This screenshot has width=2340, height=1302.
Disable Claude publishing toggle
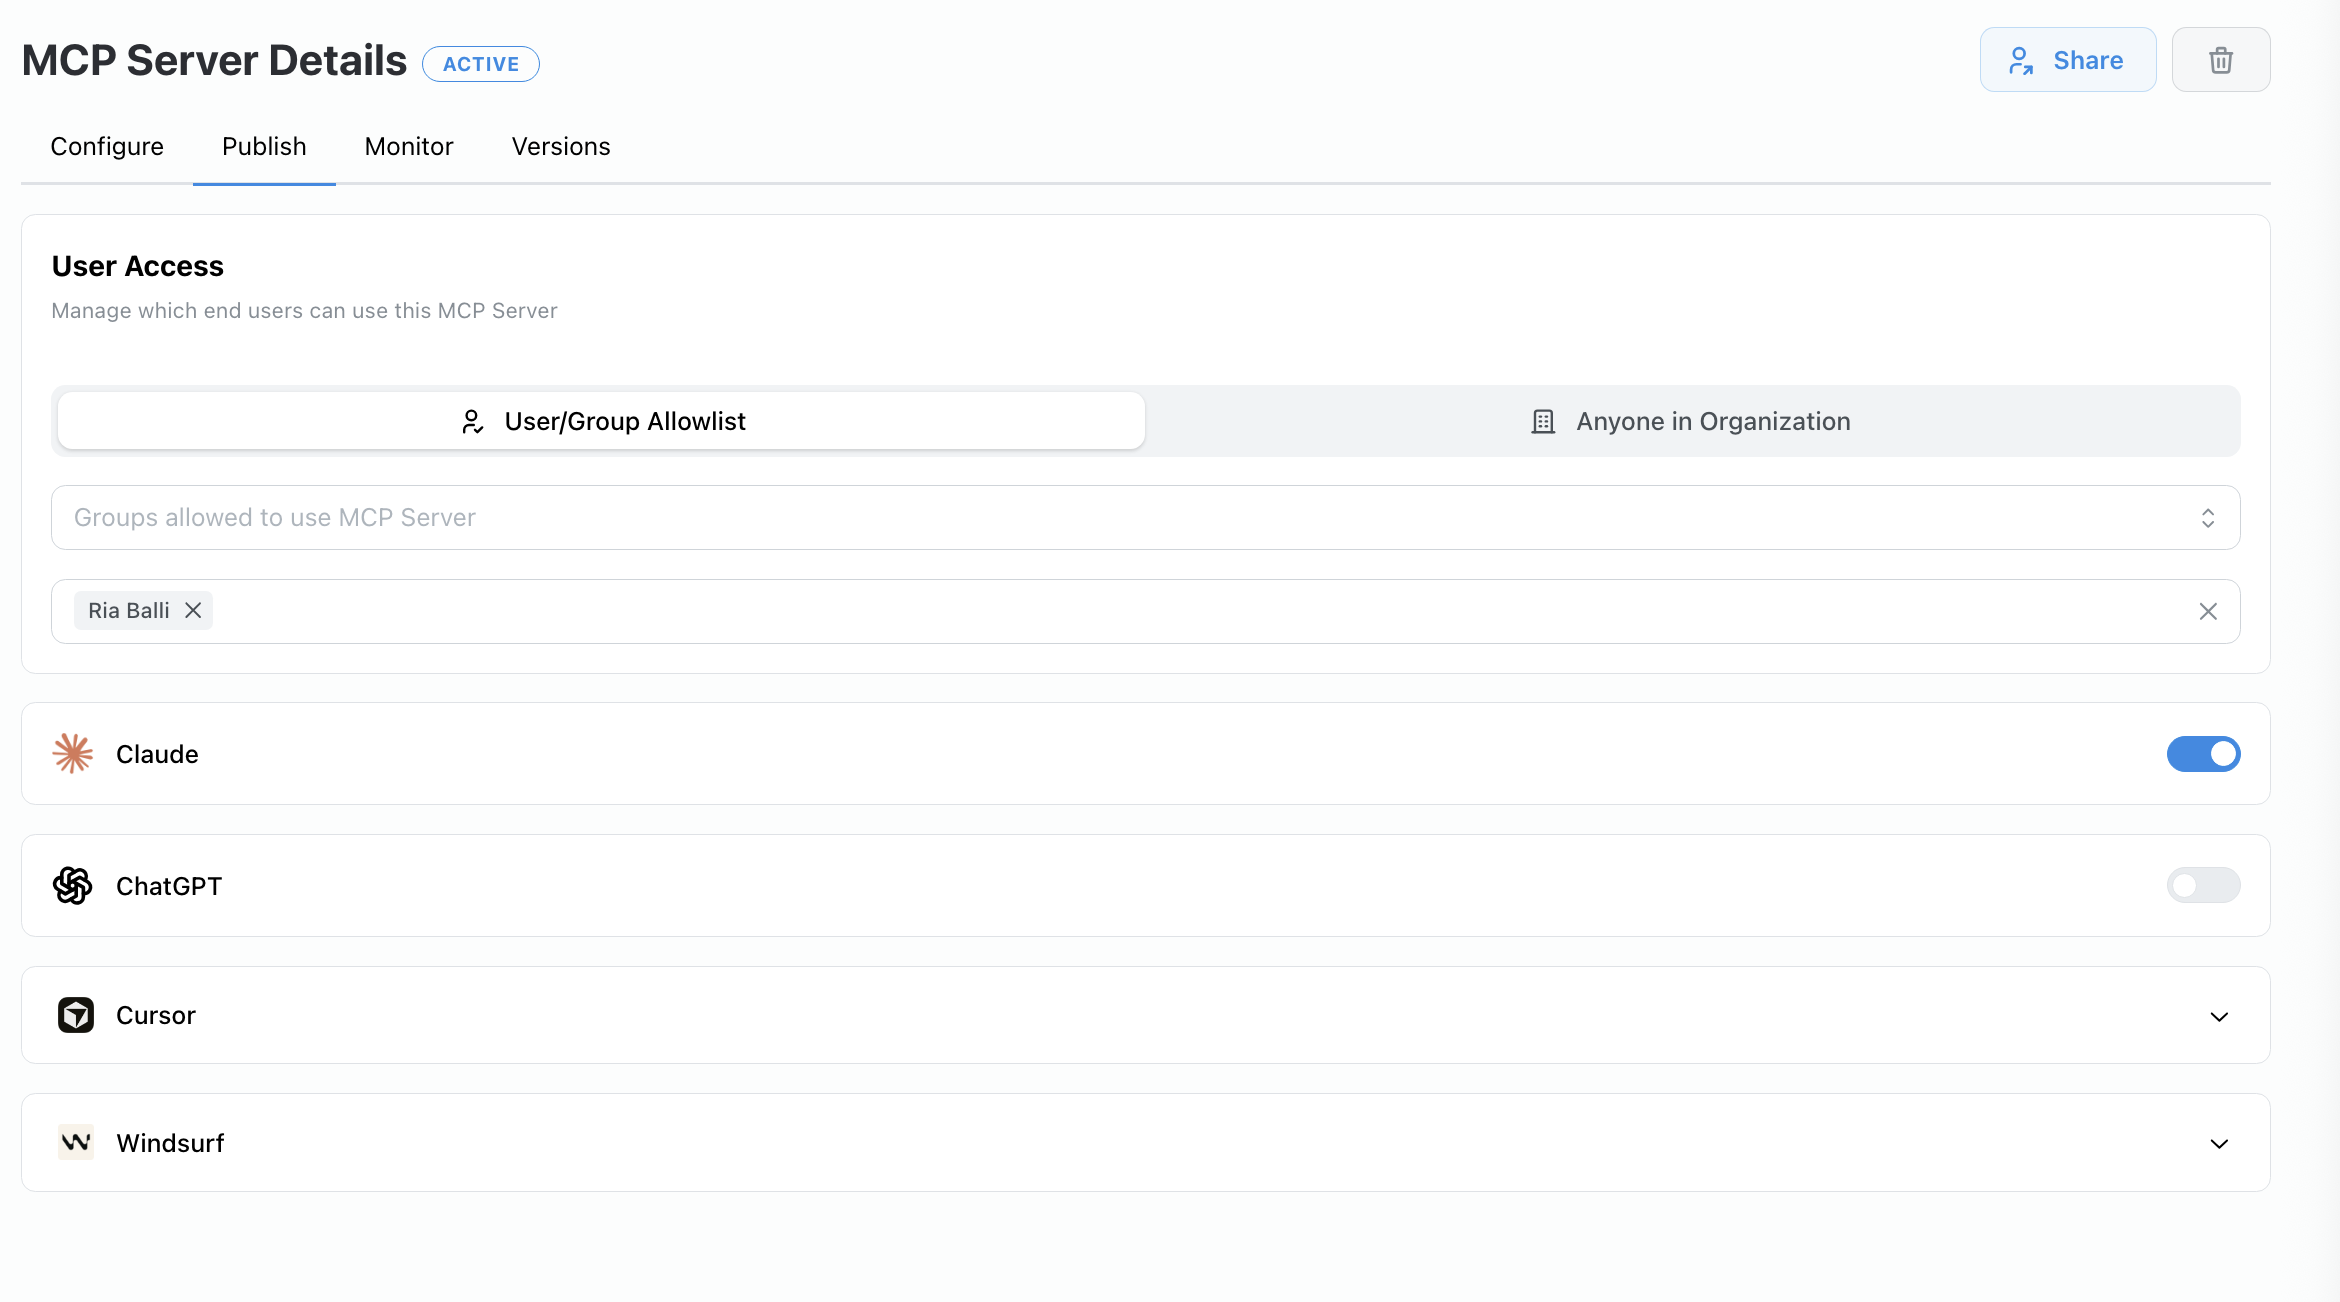2204,753
